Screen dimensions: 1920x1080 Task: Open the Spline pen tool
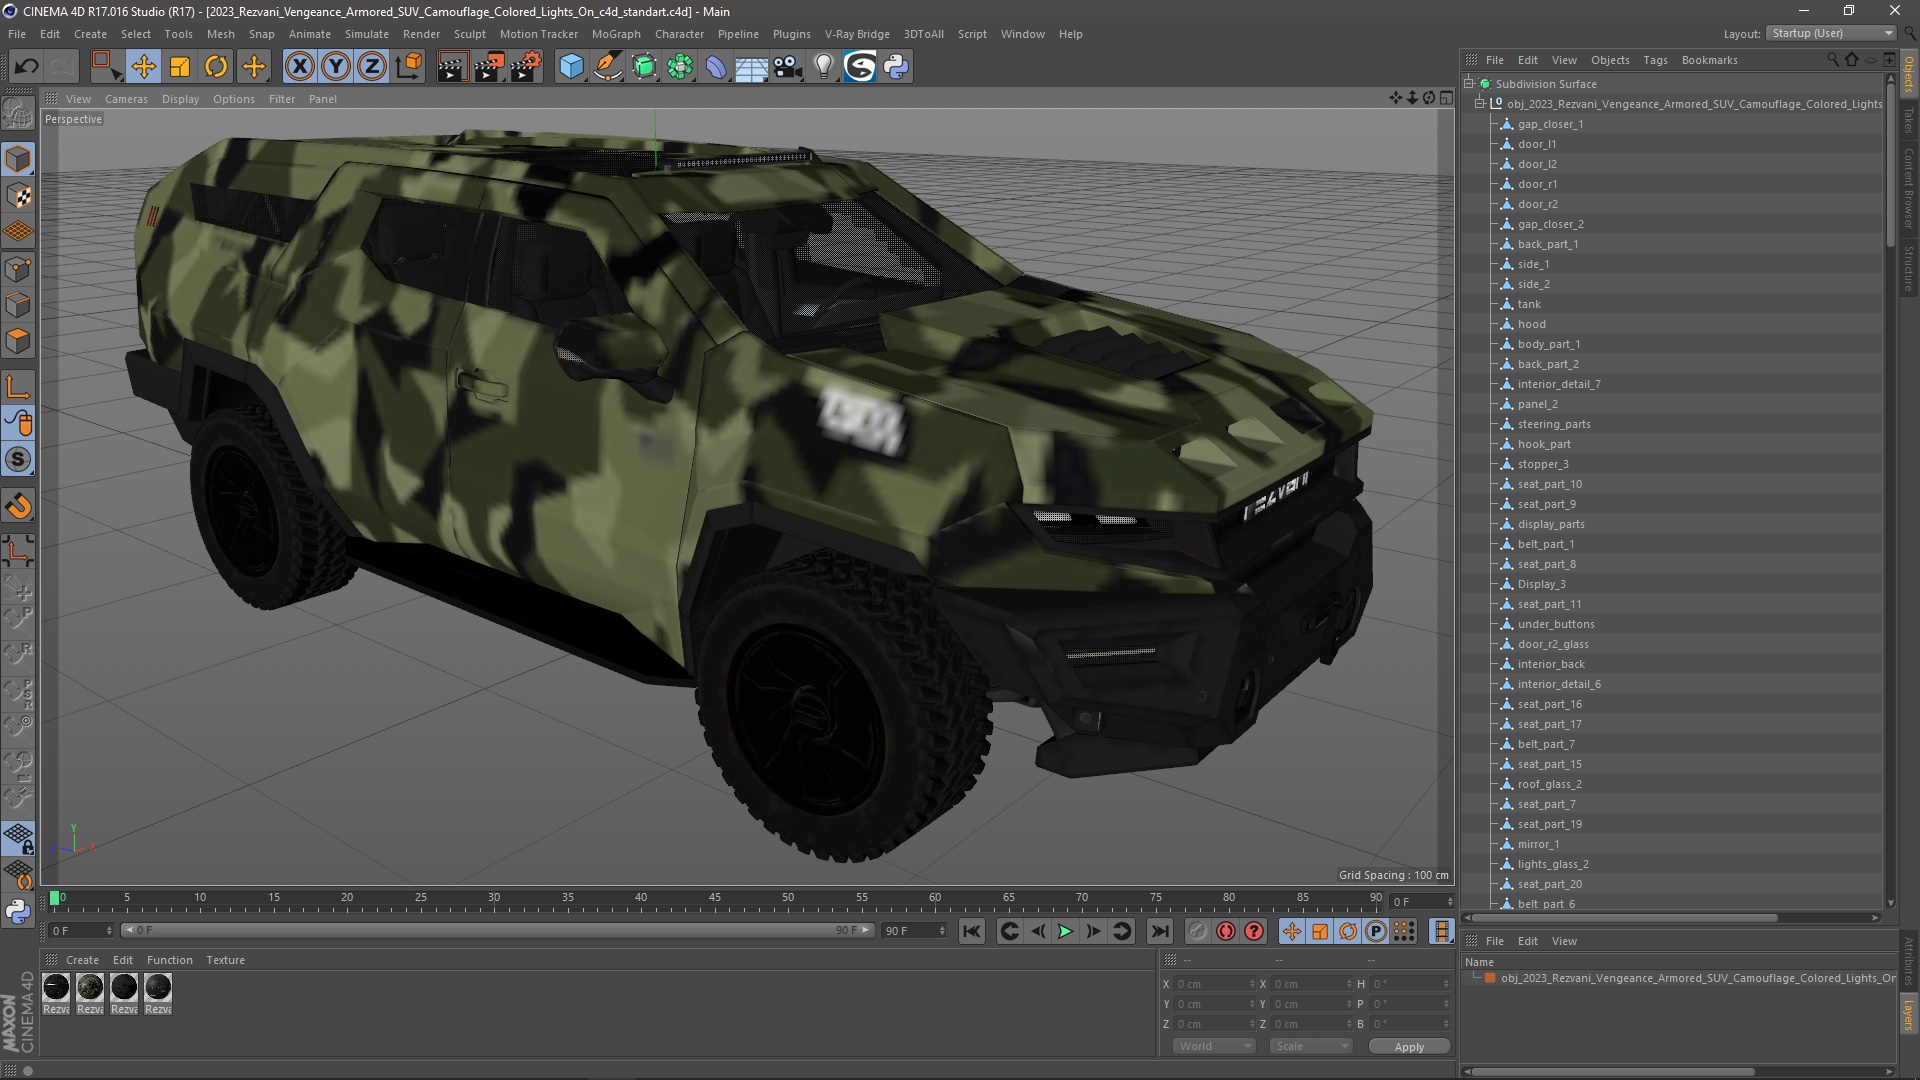(608, 67)
